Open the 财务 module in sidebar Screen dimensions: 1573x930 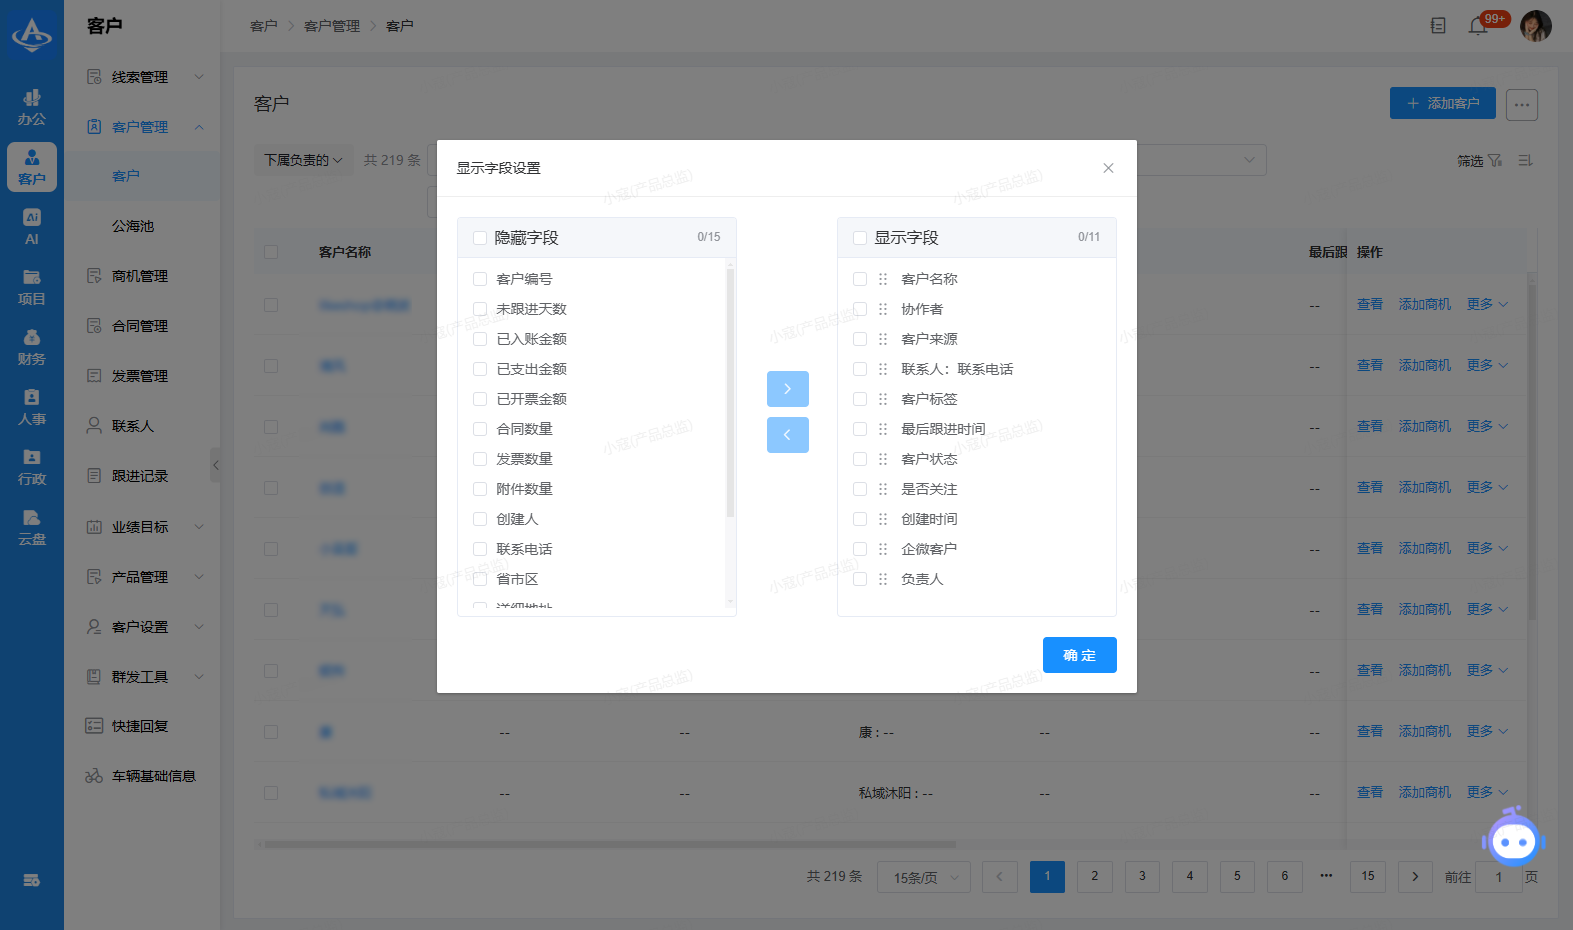(32, 347)
